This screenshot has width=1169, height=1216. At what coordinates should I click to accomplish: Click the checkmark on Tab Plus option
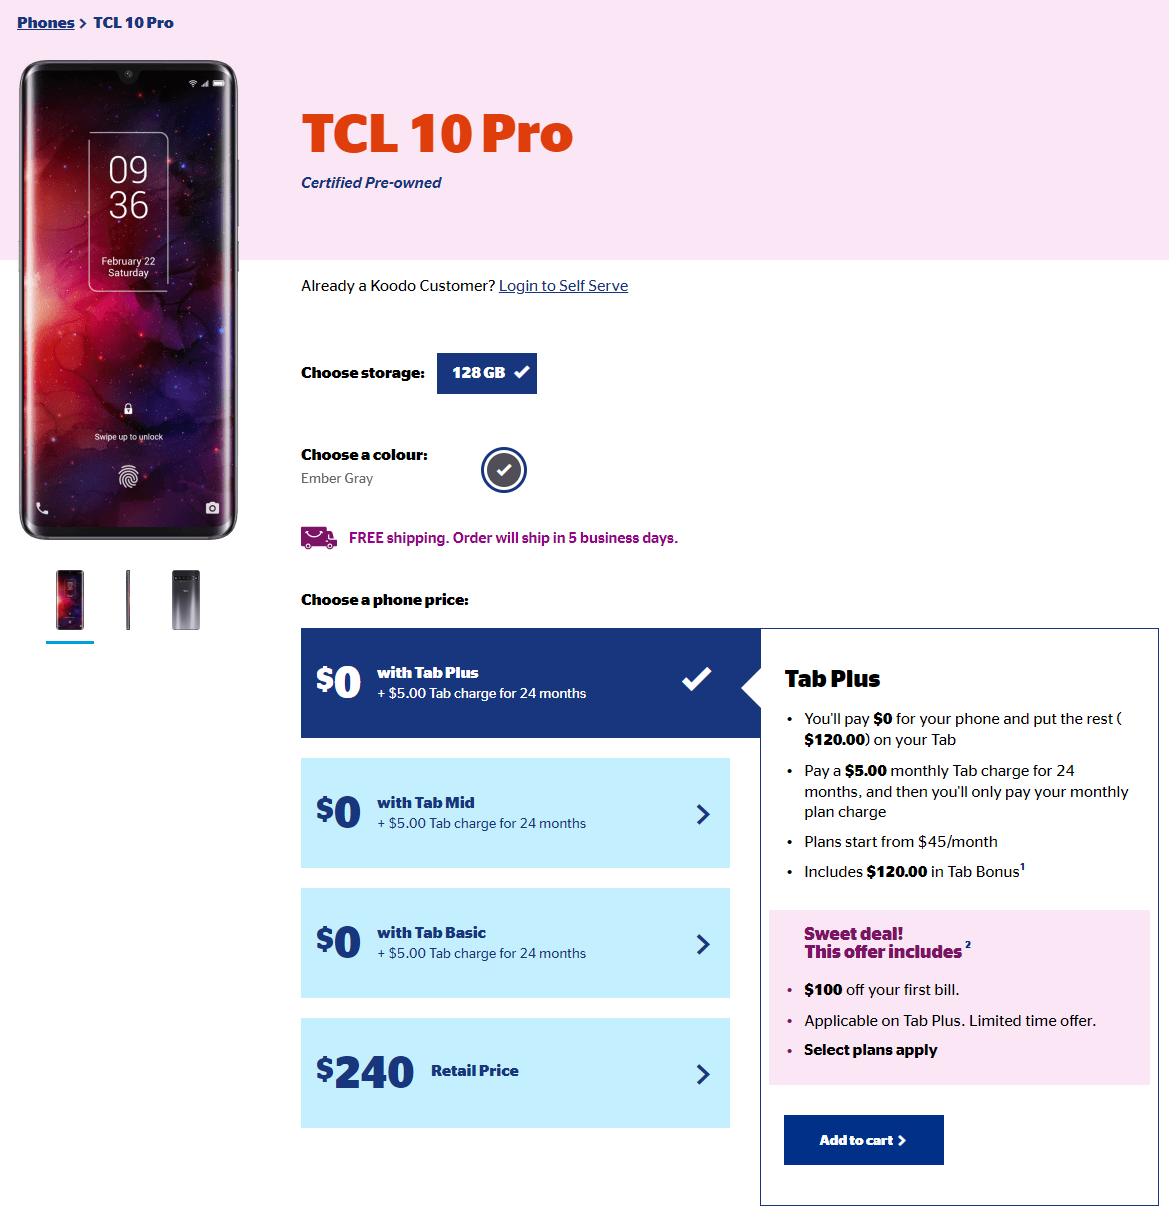697,679
